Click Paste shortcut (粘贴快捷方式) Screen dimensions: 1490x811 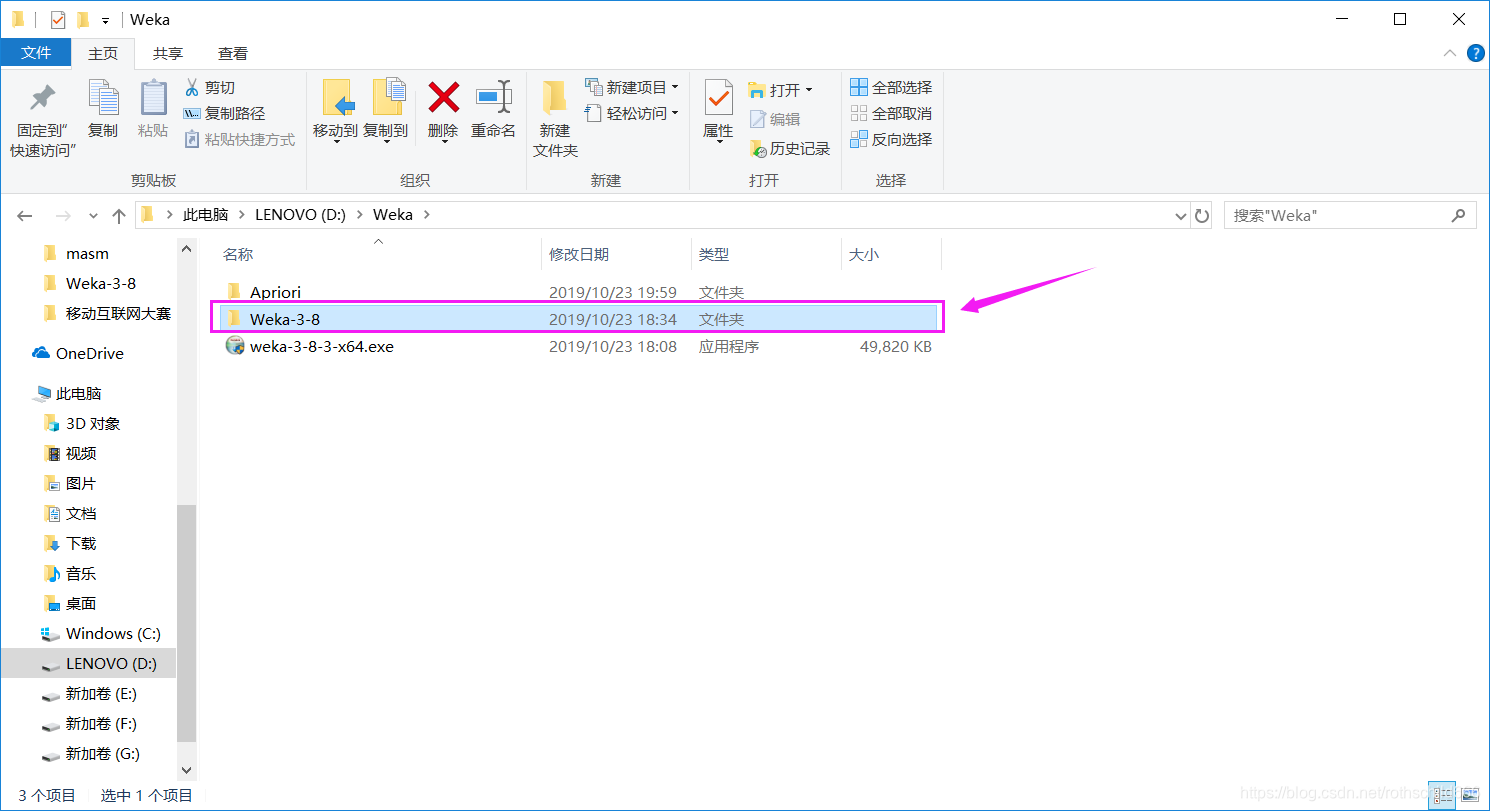pos(239,140)
